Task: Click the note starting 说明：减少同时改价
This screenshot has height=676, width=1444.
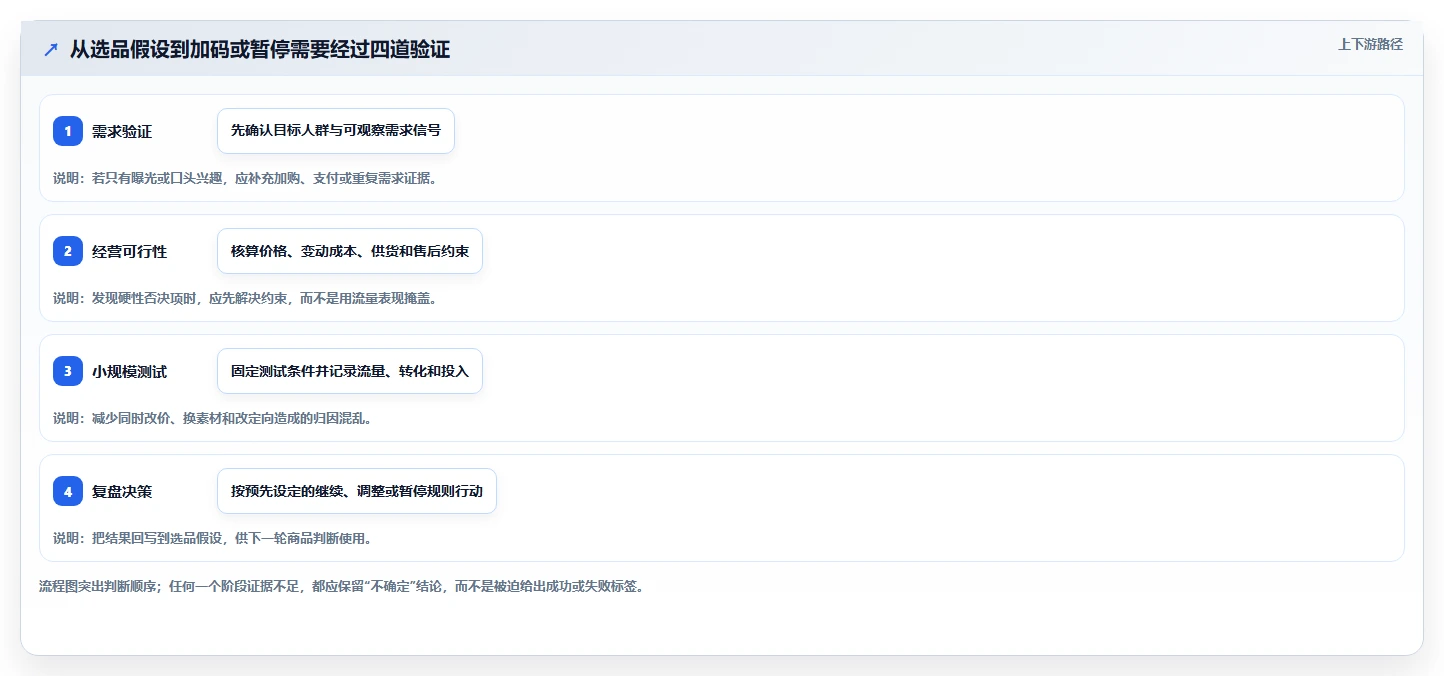Action: (213, 418)
